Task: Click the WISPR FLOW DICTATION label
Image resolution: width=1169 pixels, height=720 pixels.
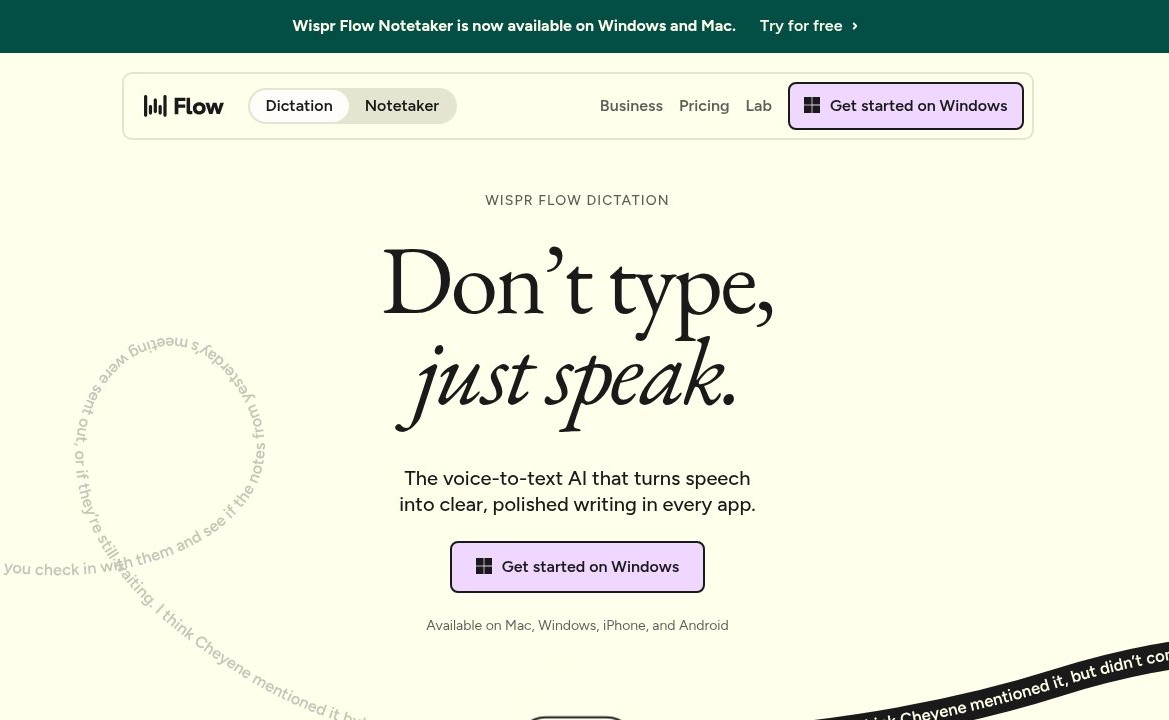Action: click(x=577, y=200)
